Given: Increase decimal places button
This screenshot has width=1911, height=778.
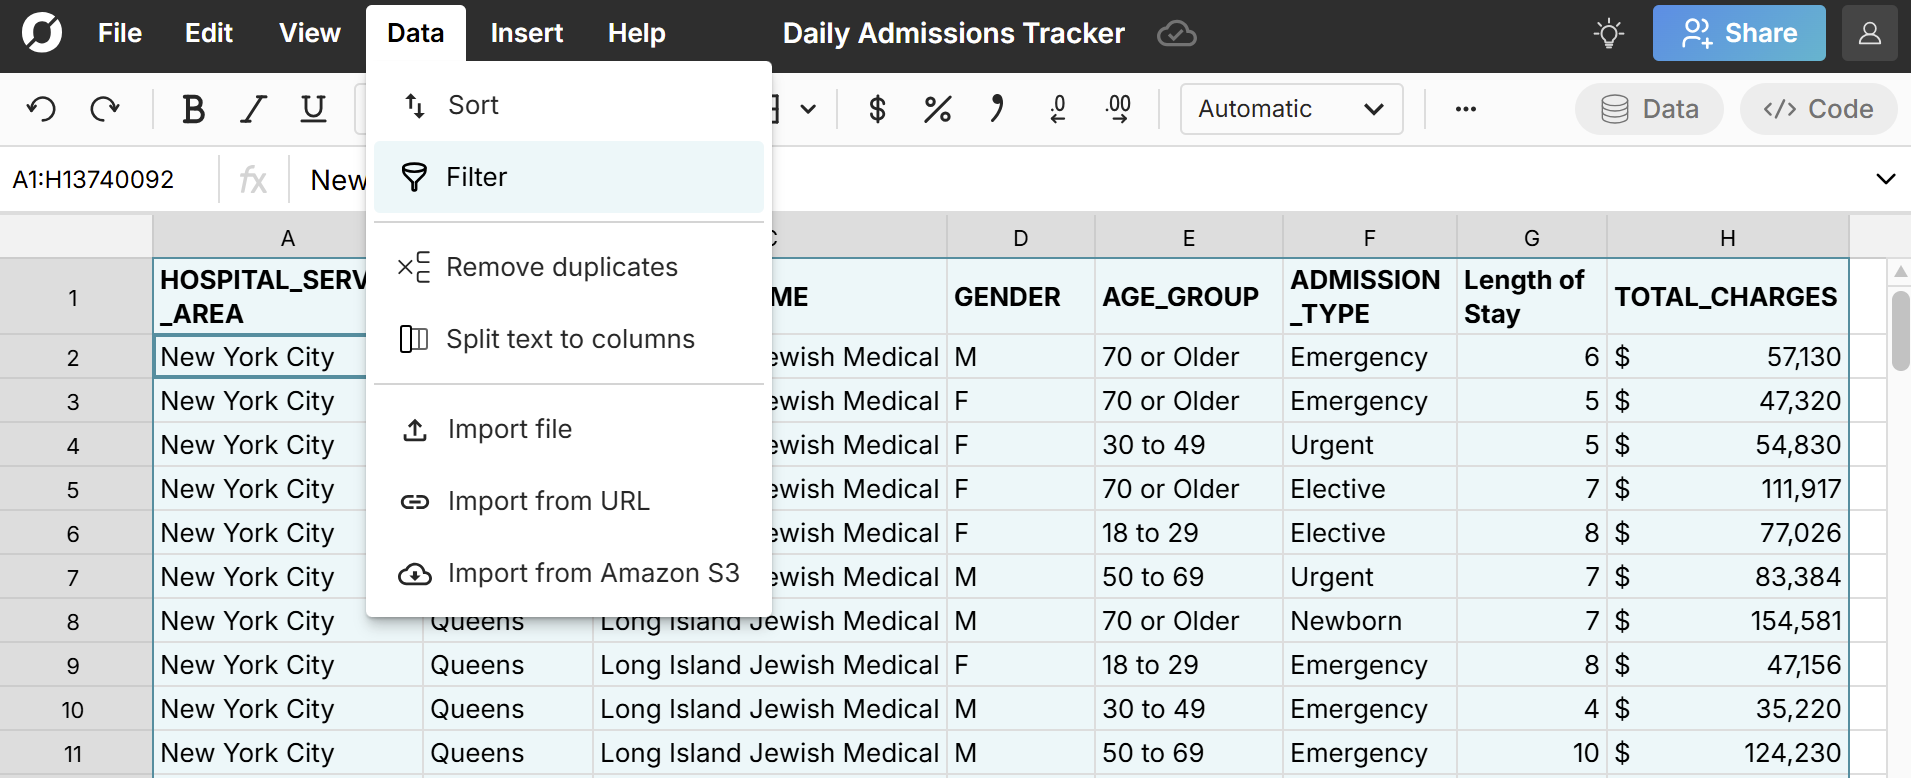Looking at the screenshot, I should 1118,109.
